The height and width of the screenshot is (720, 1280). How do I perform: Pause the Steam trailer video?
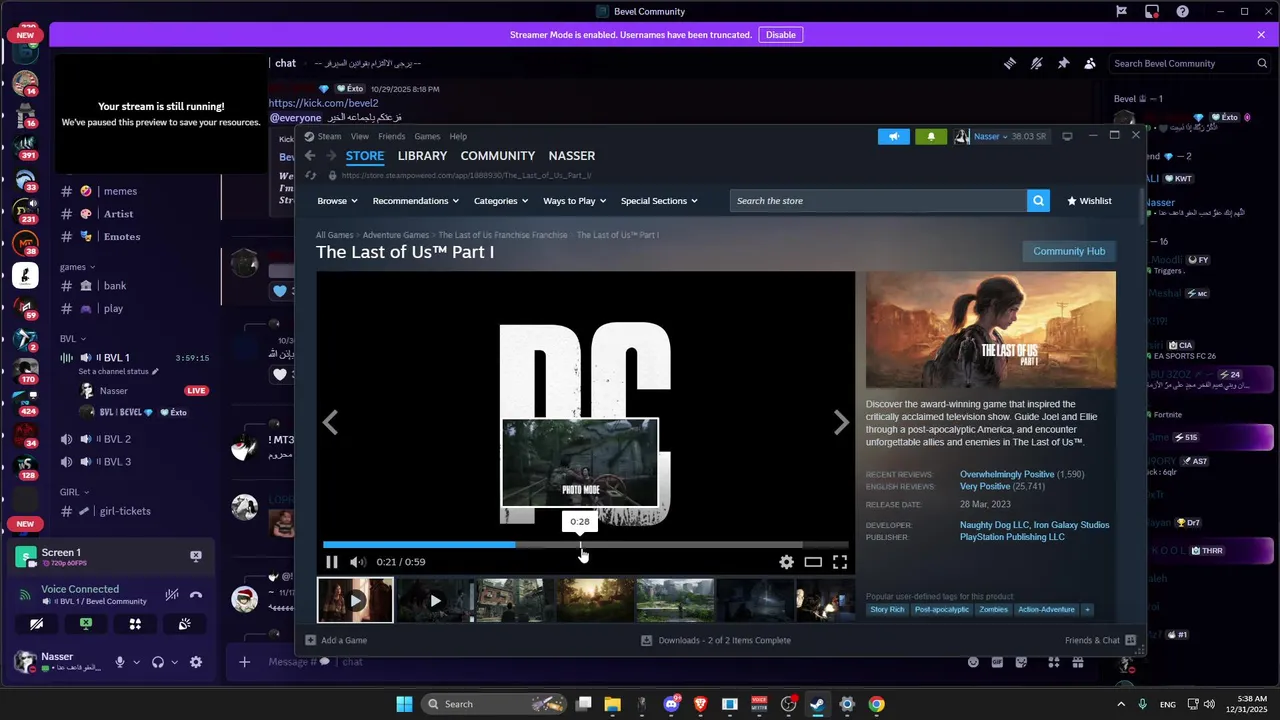(332, 562)
